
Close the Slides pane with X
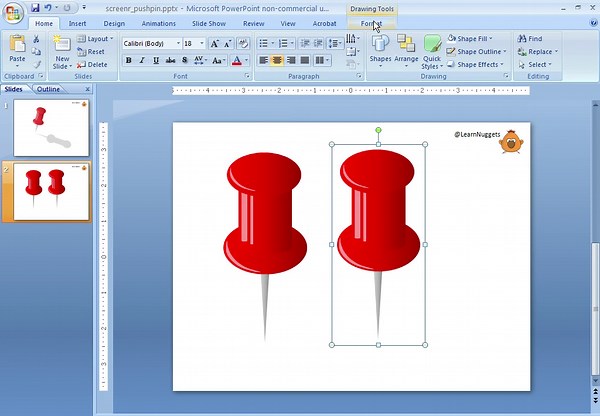(88, 89)
